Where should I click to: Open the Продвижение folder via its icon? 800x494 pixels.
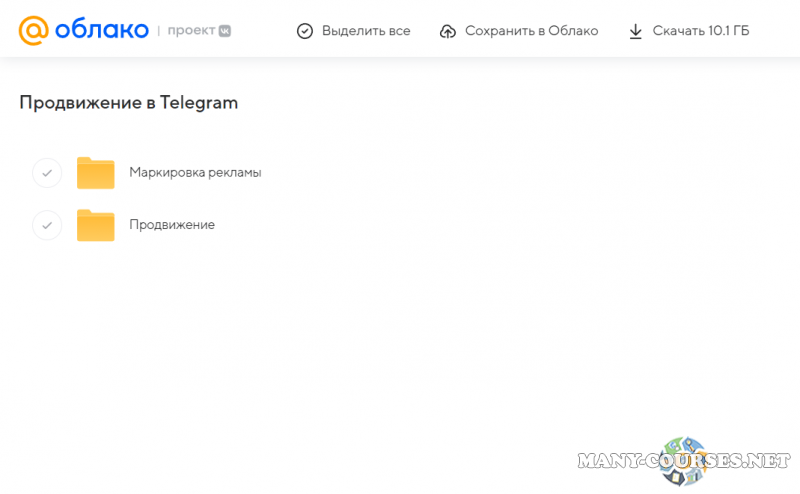(96, 225)
